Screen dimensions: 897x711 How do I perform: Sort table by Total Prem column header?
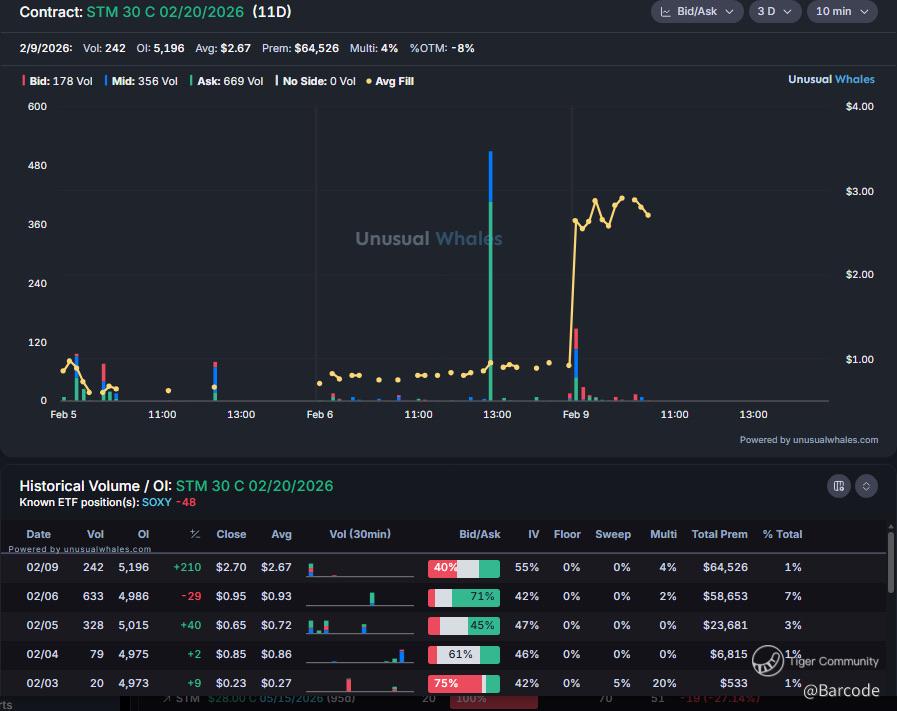point(719,534)
